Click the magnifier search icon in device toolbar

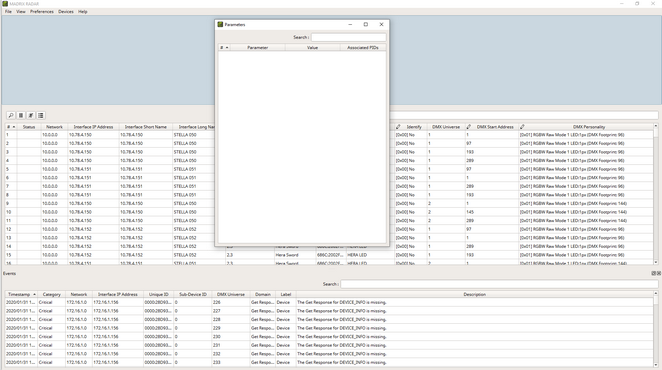pyautogui.click(x=11, y=115)
